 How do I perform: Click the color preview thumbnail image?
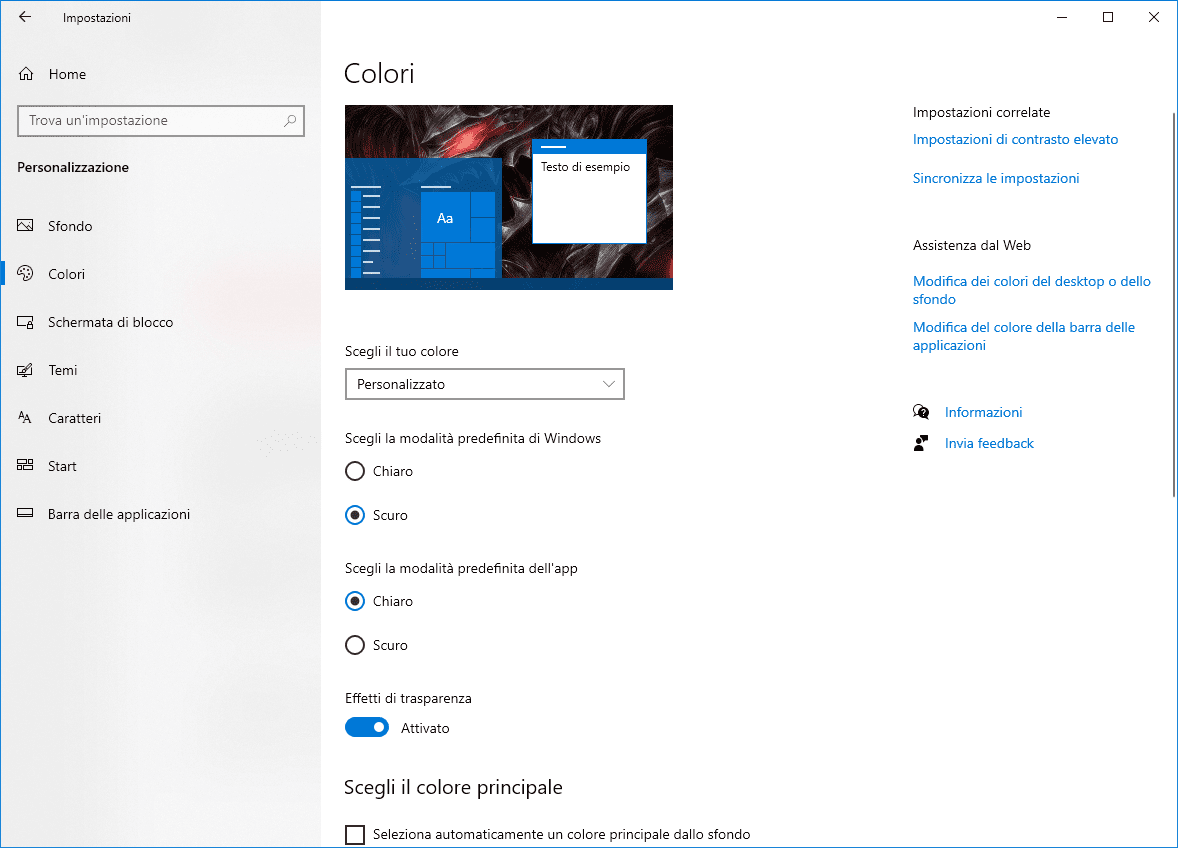(x=508, y=197)
